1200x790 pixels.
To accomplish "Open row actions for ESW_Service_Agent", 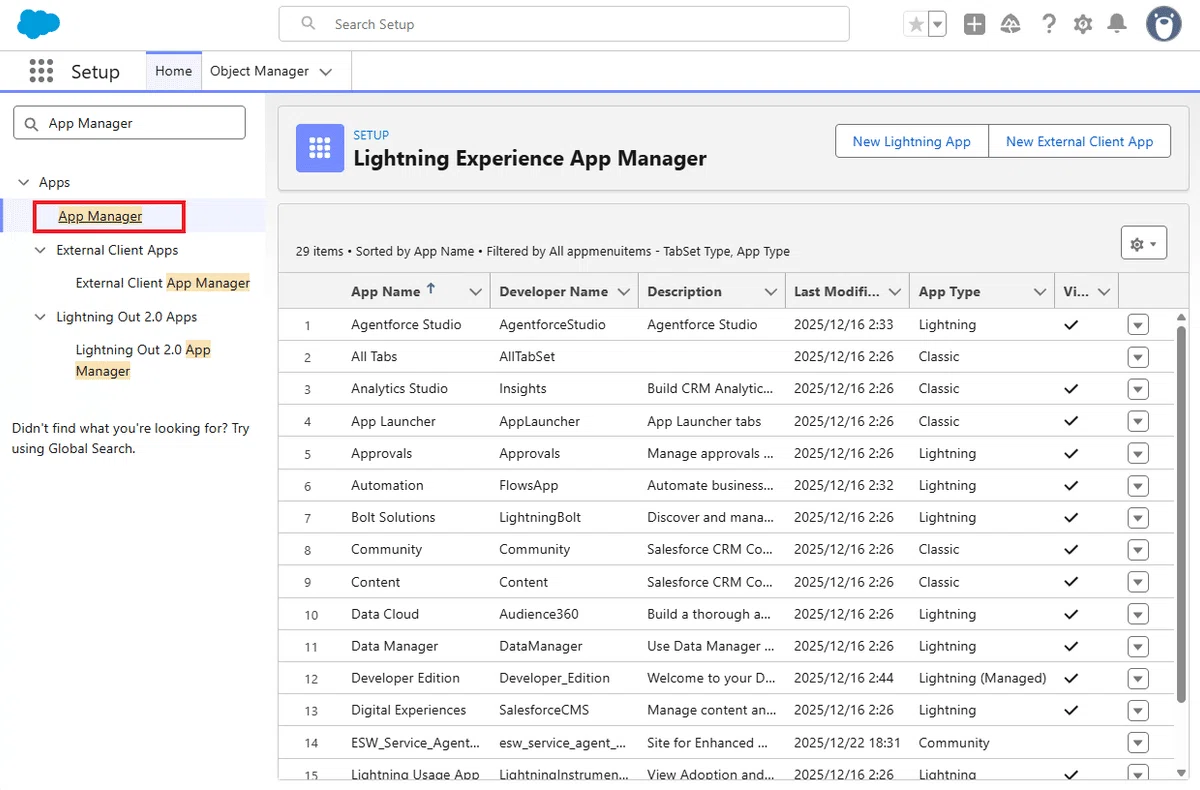I will click(1138, 742).
